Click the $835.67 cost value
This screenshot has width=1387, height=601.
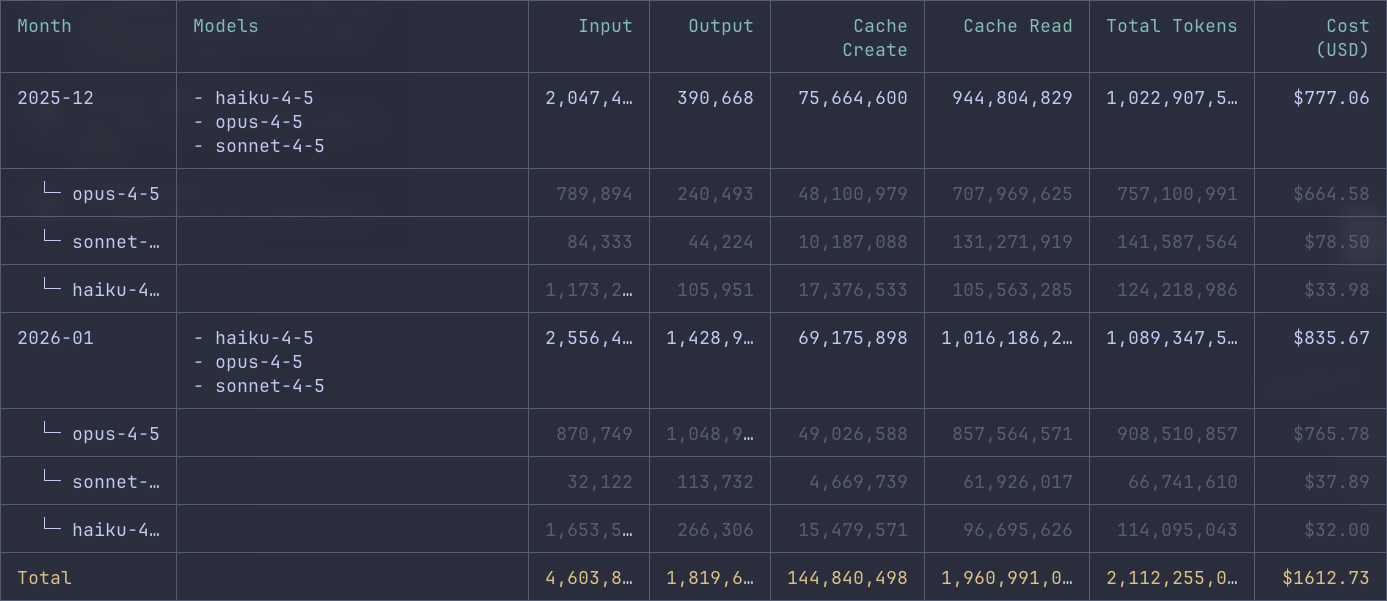click(x=1331, y=338)
